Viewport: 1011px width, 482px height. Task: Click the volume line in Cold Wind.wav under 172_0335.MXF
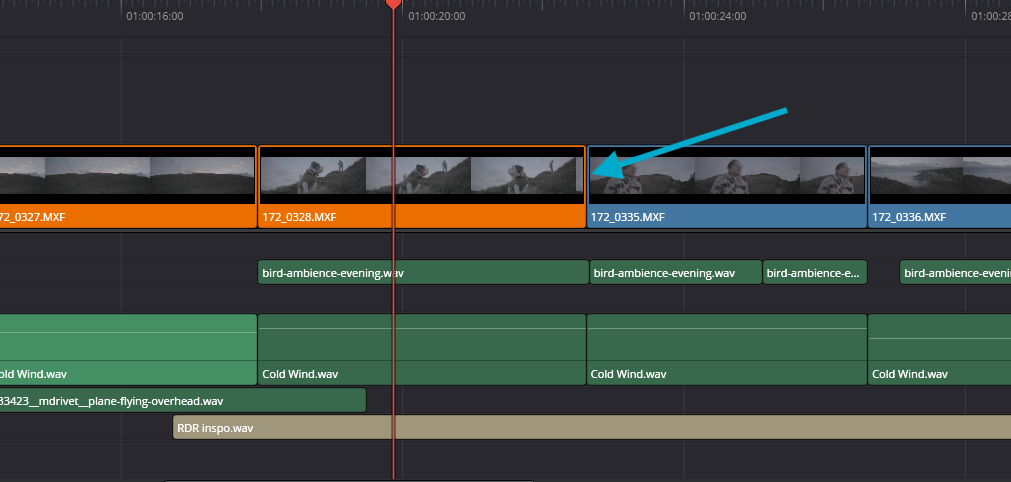pyautogui.click(x=726, y=328)
